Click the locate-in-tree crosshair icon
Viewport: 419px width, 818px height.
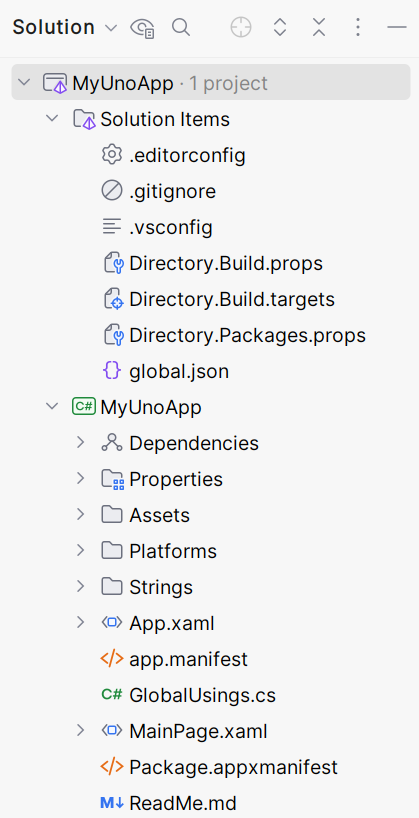[241, 27]
